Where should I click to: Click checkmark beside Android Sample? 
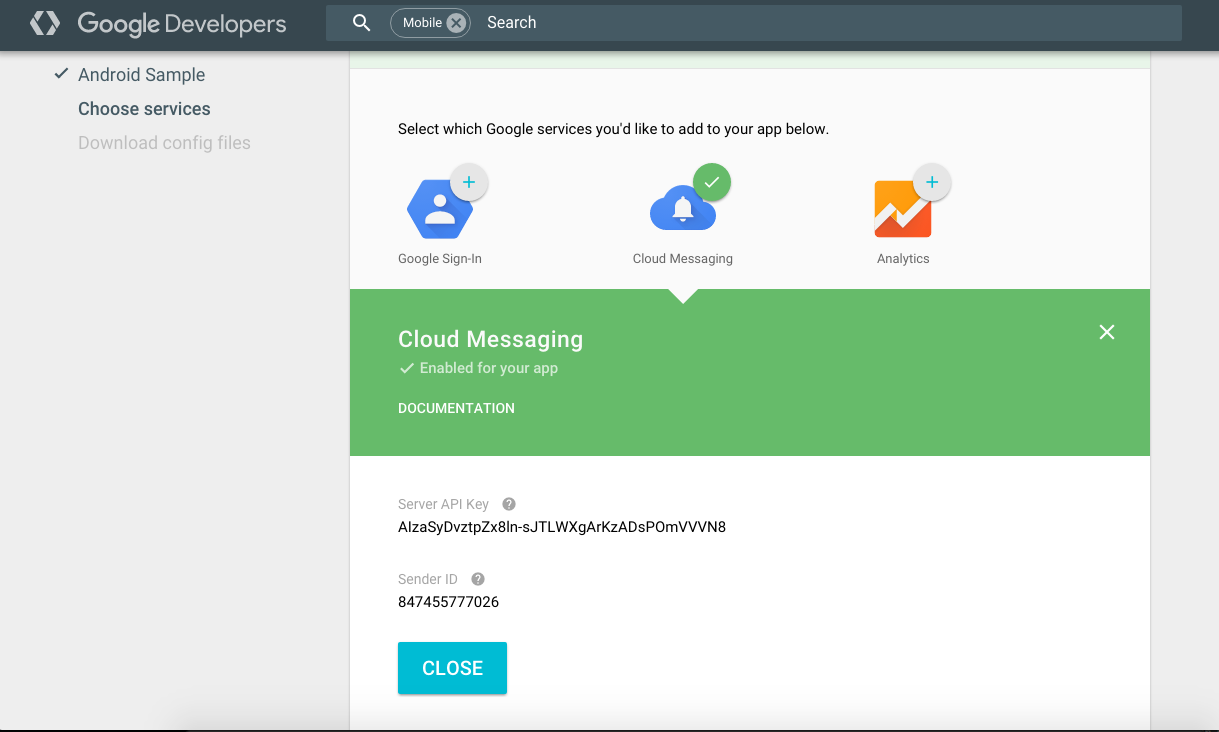[x=62, y=74]
